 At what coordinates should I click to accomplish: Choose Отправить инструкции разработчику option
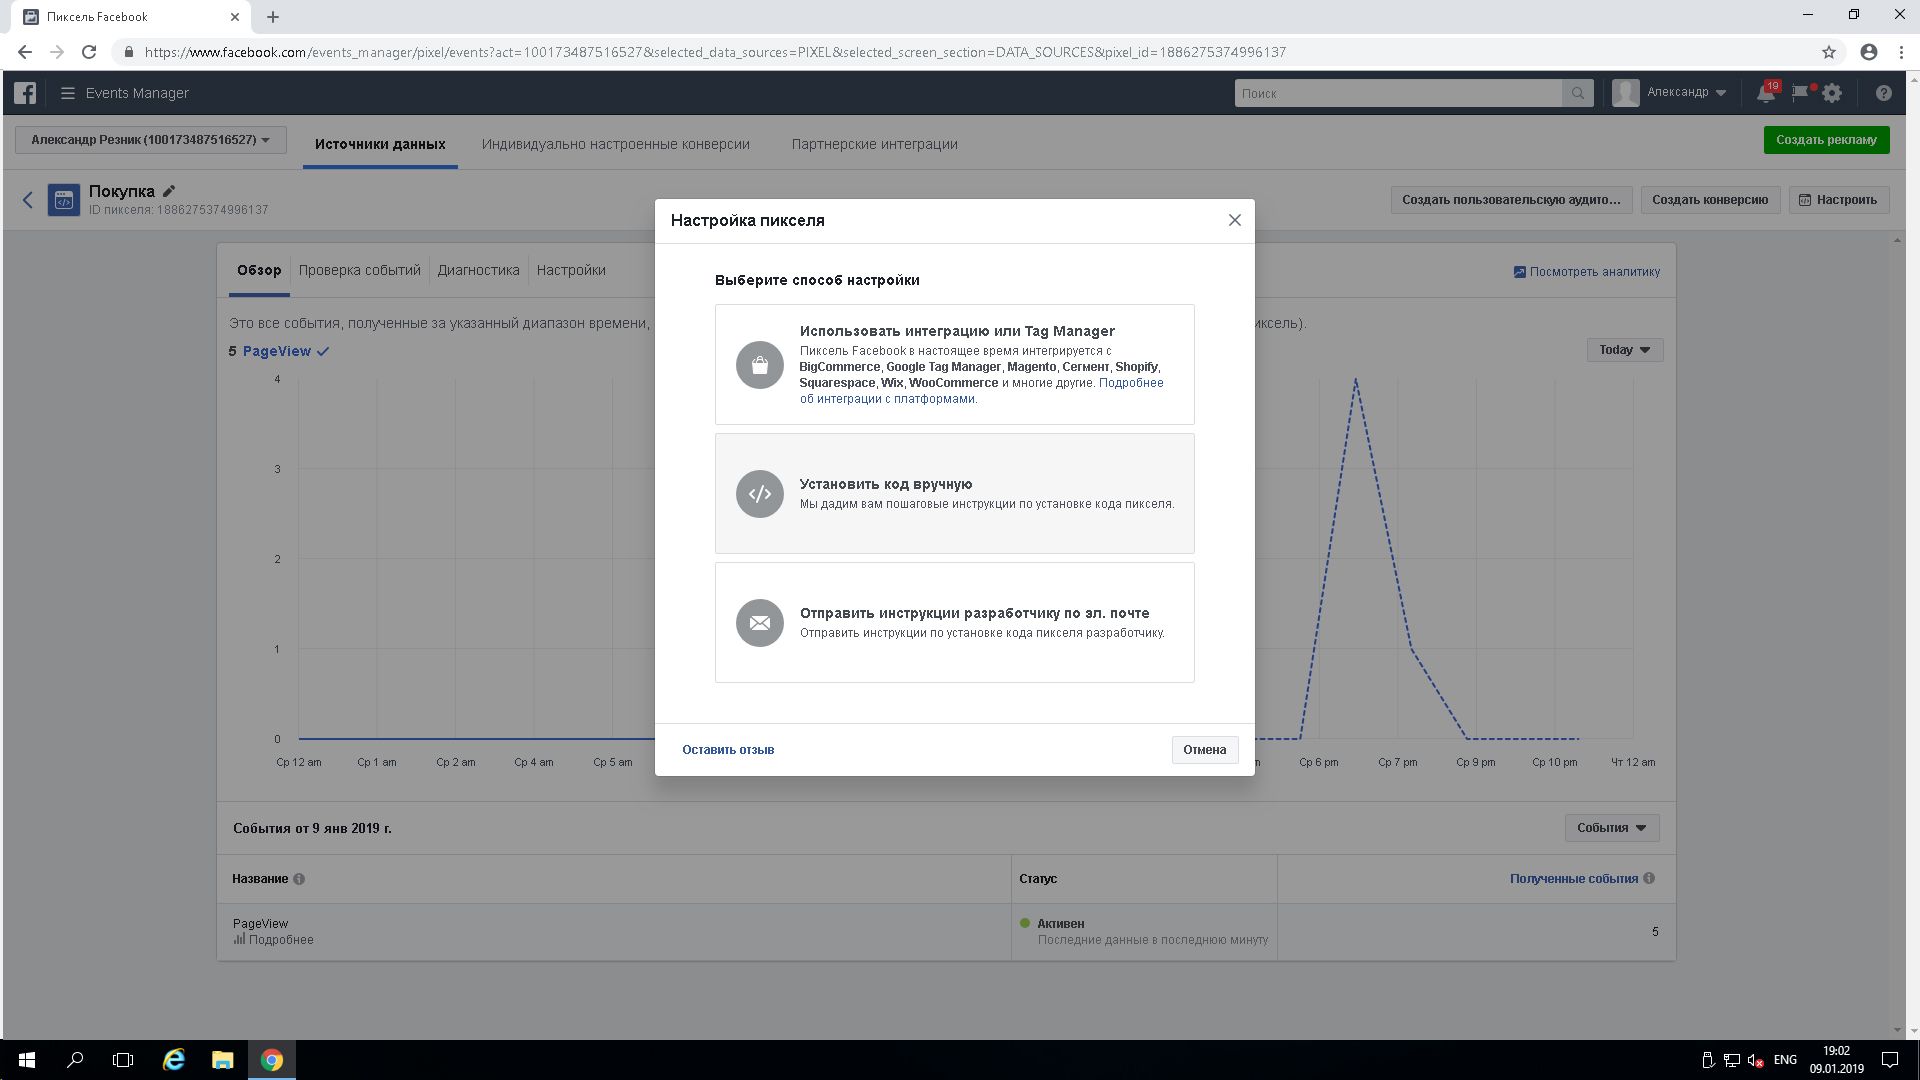(955, 623)
